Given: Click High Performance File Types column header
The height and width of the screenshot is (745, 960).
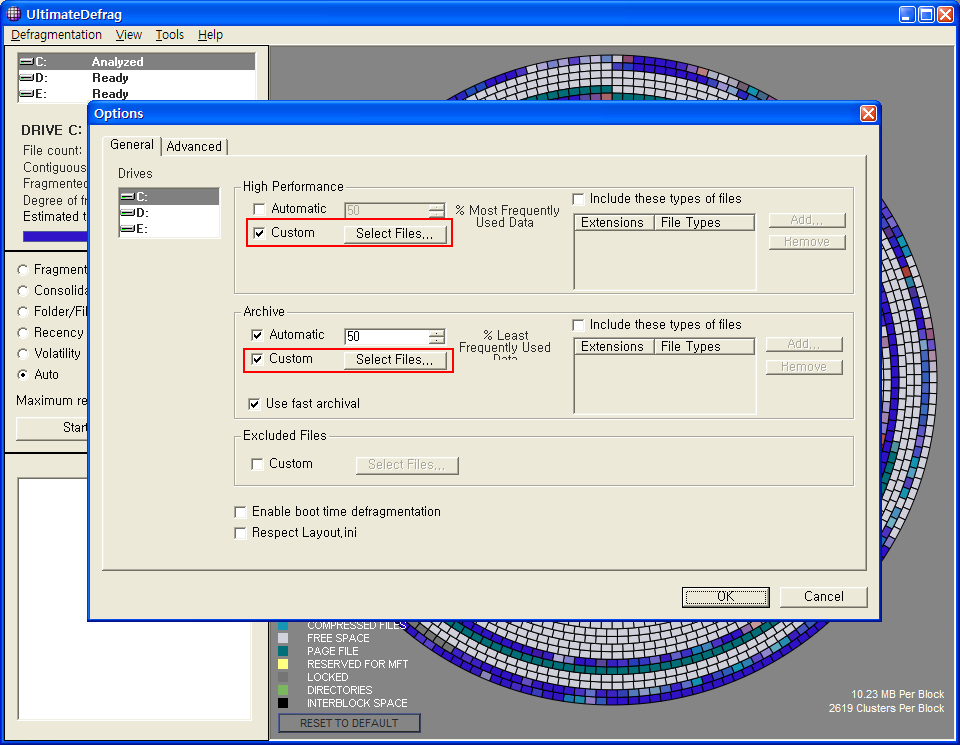Looking at the screenshot, I should (704, 223).
